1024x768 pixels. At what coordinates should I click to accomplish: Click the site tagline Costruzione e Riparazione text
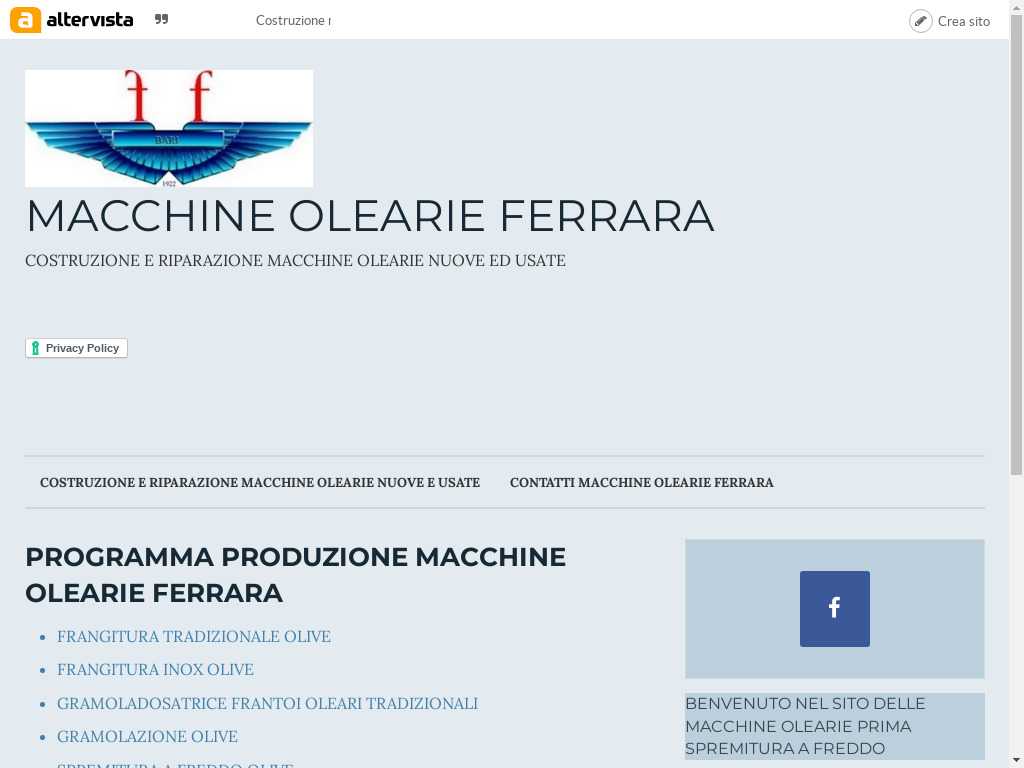pyautogui.click(x=295, y=261)
